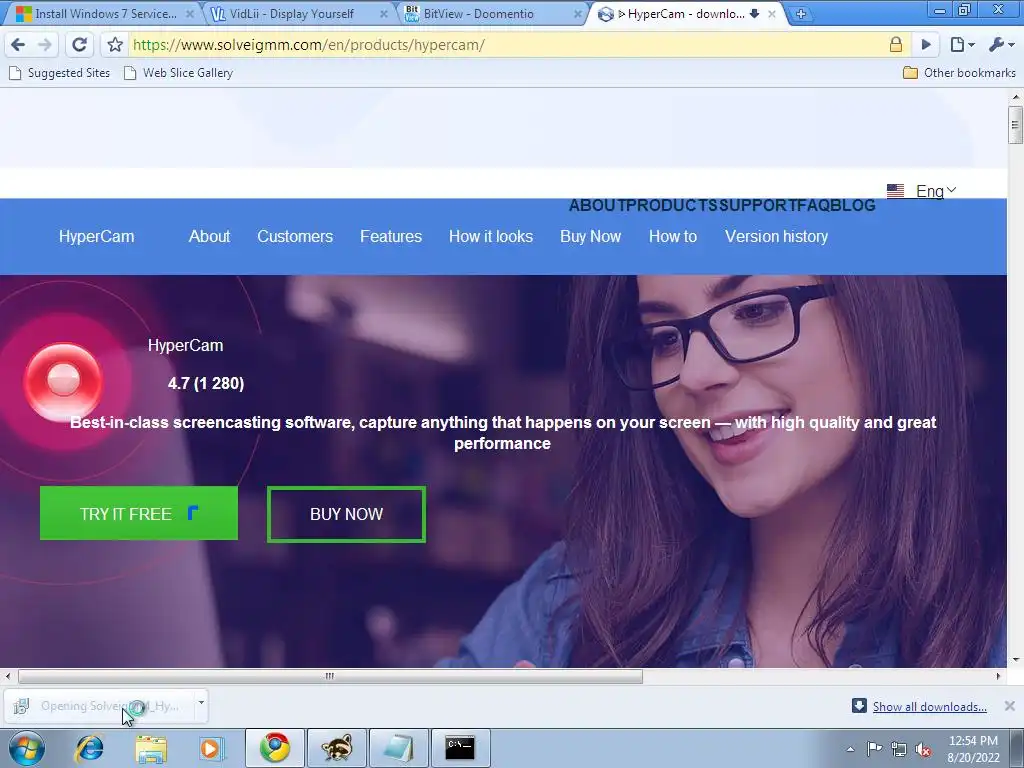
Task: Select the raccoon app taskbar button
Action: (x=336, y=748)
